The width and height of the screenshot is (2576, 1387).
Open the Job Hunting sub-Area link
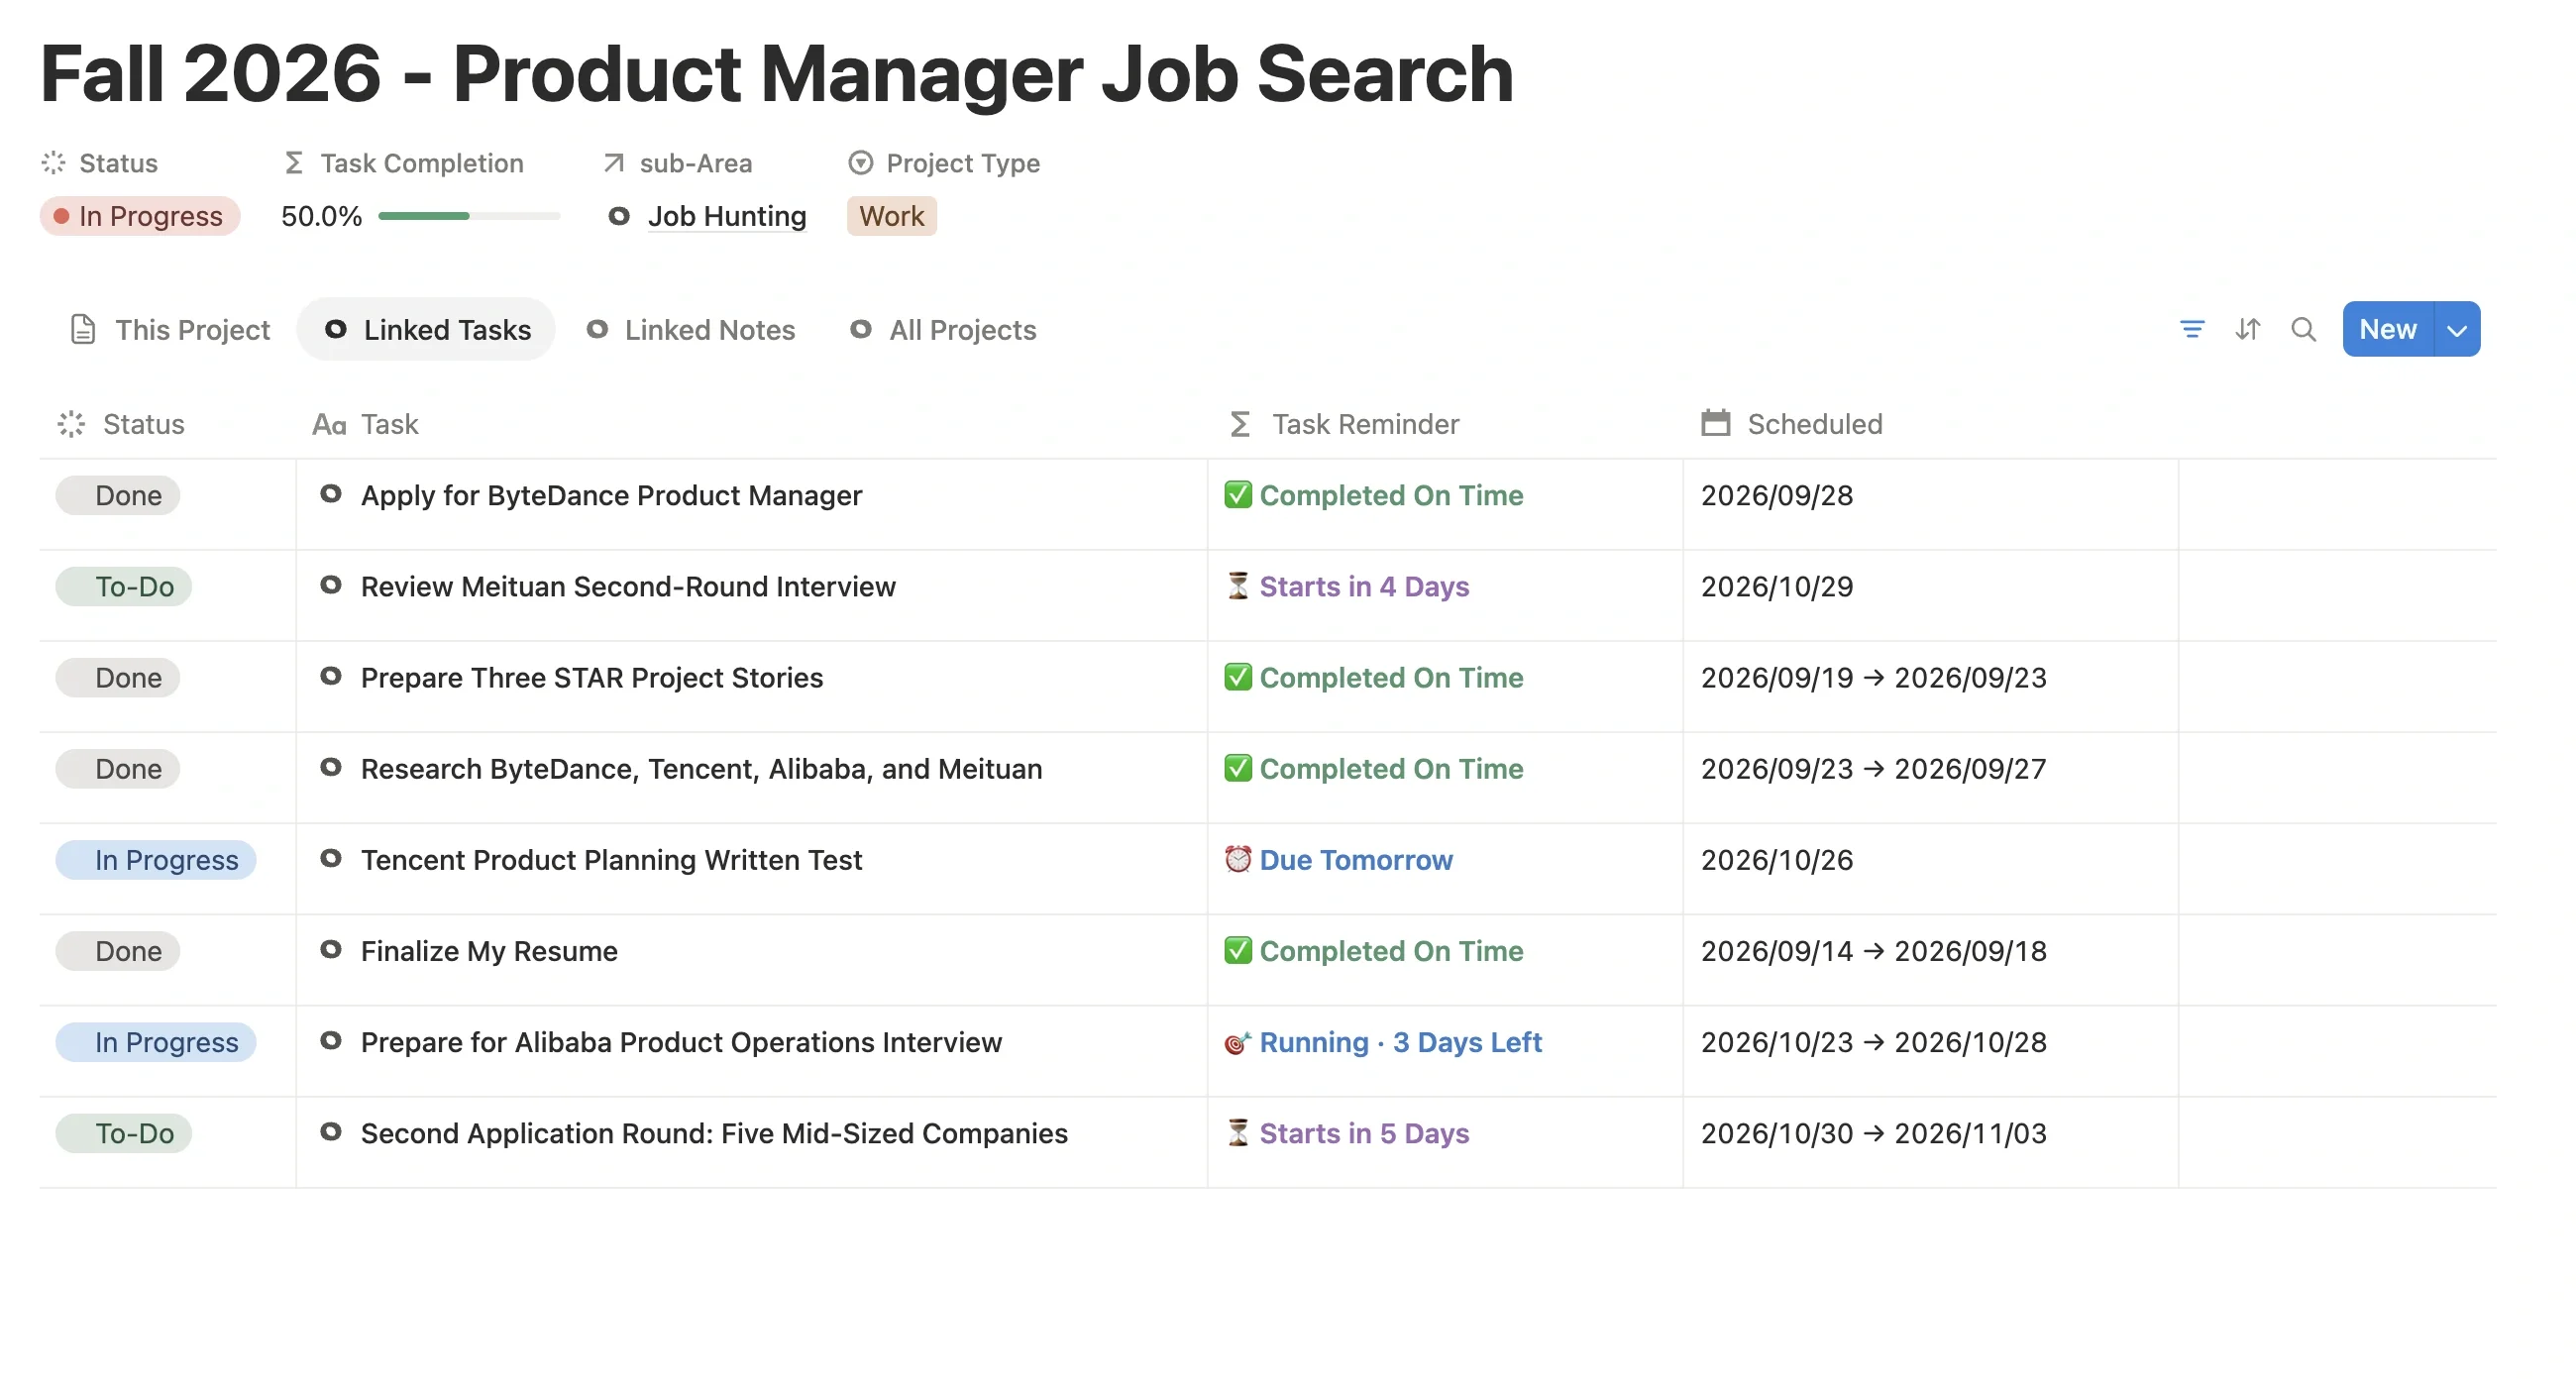[x=726, y=216]
